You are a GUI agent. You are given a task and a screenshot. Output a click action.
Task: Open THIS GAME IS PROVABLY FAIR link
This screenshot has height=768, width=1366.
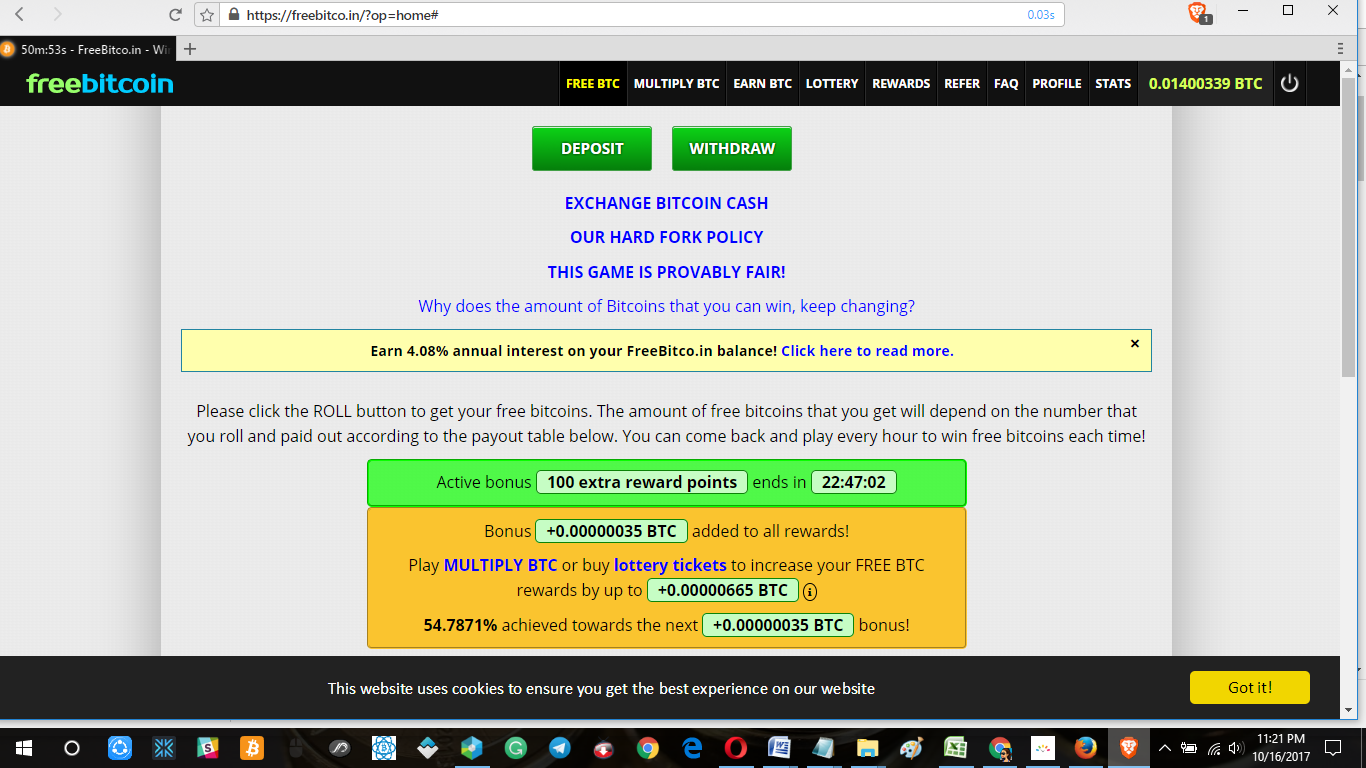click(x=667, y=272)
